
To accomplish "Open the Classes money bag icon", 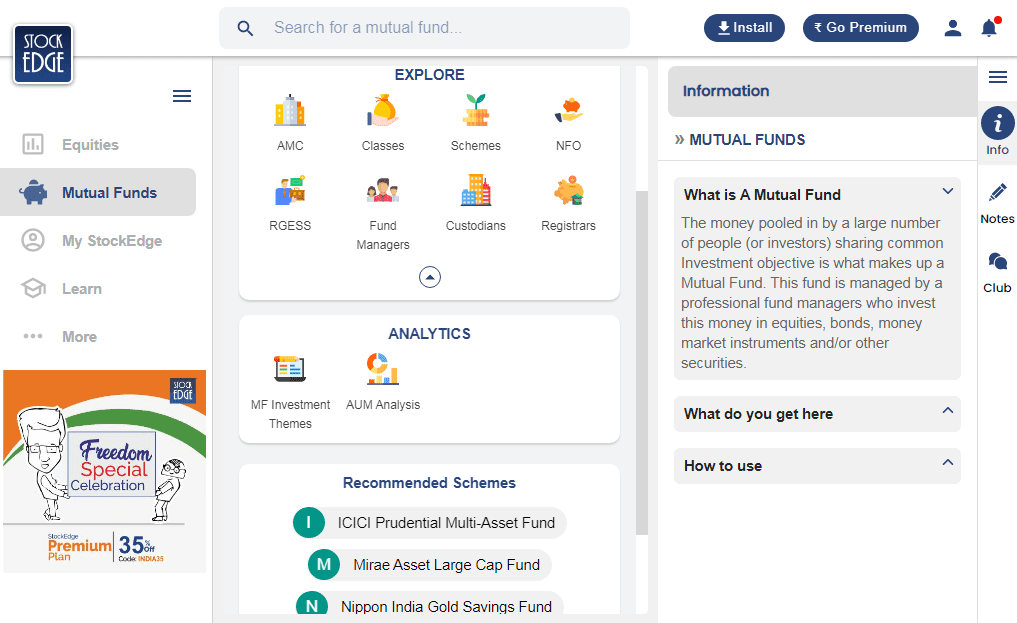I will 383,110.
